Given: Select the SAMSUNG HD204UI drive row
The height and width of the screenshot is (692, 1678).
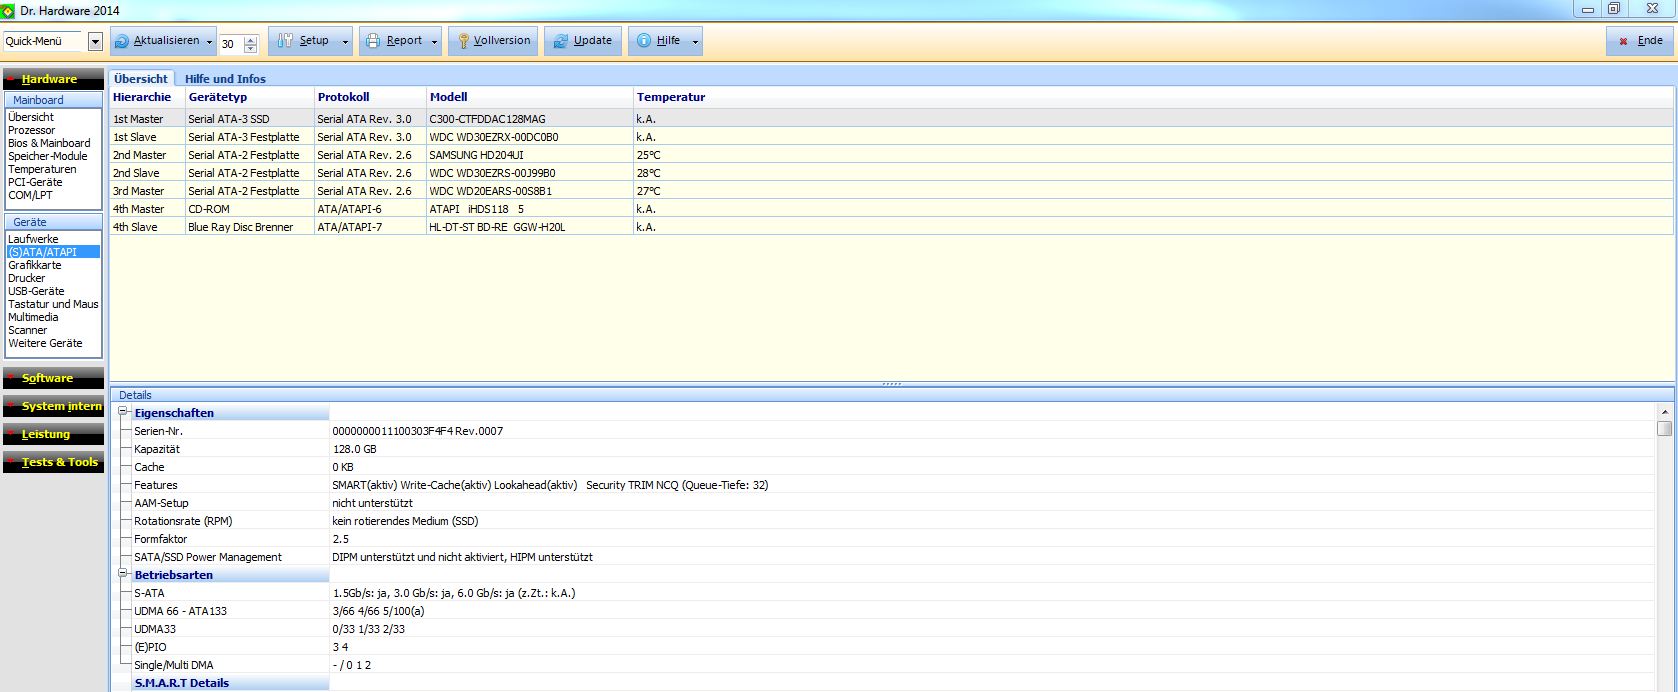Looking at the screenshot, I should (891, 155).
